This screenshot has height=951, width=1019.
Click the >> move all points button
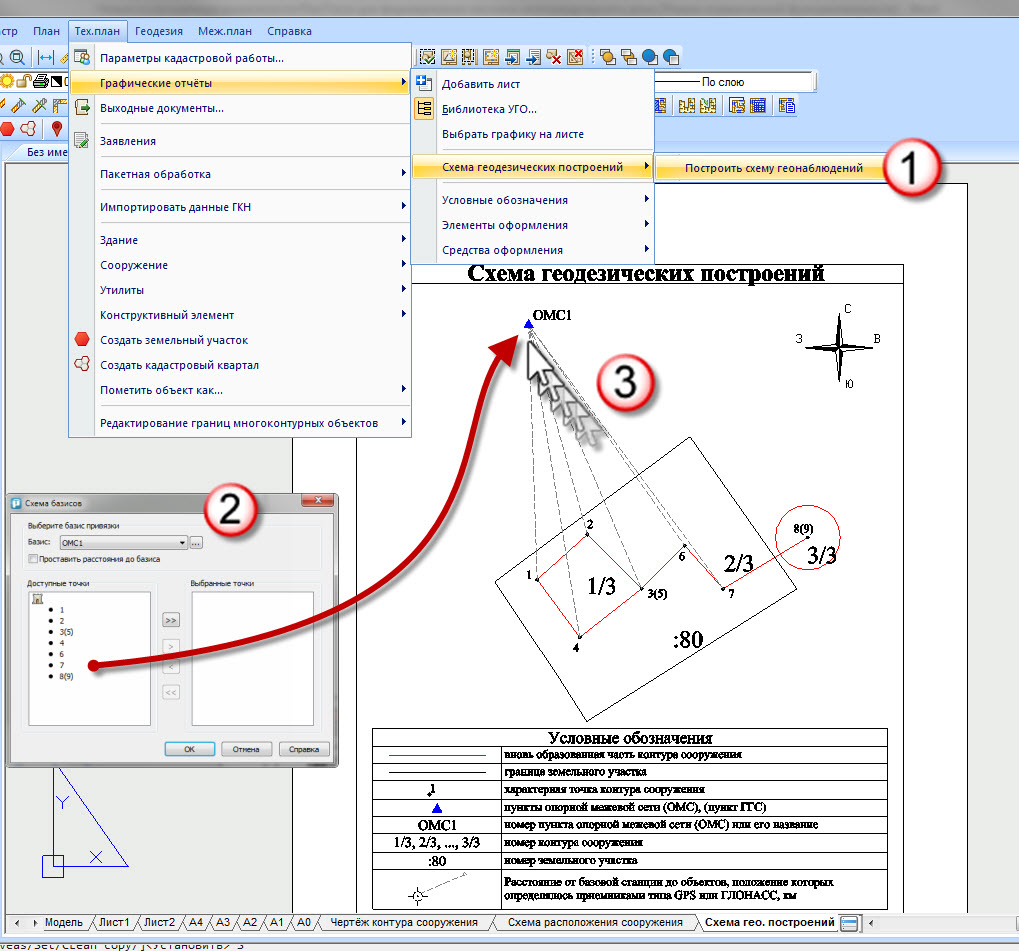(170, 620)
